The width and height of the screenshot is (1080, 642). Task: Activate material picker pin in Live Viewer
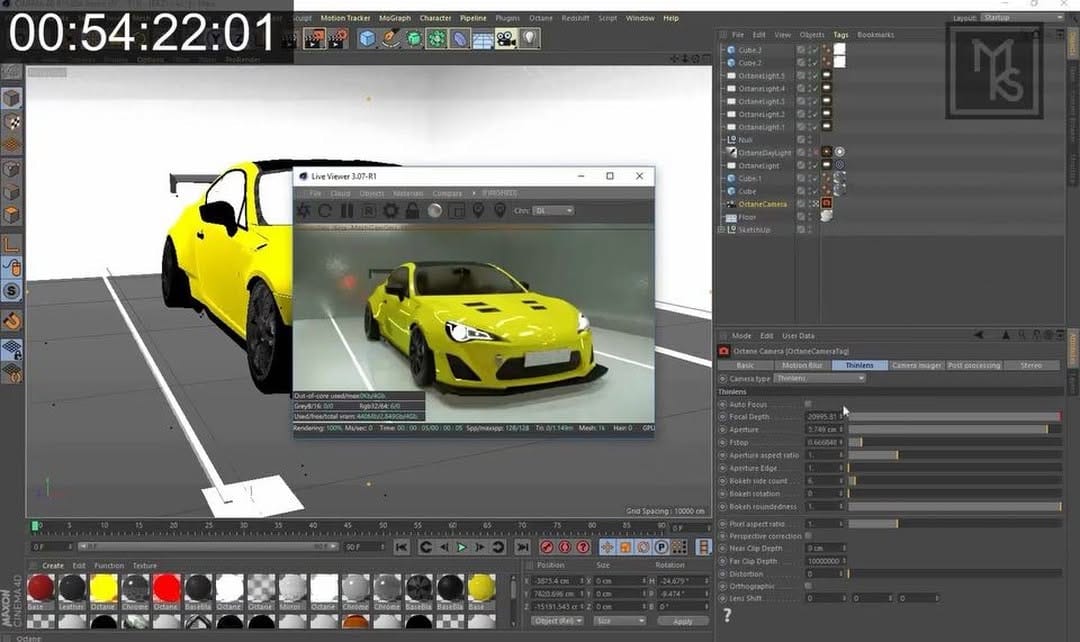point(500,211)
